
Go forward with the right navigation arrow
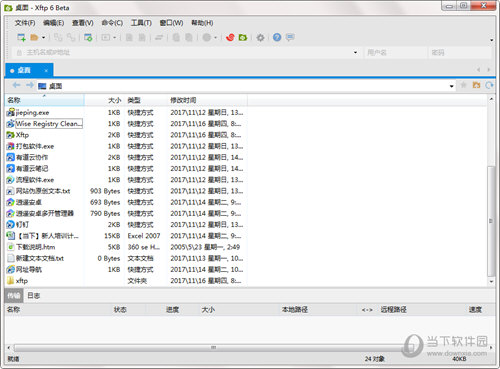tap(29, 86)
